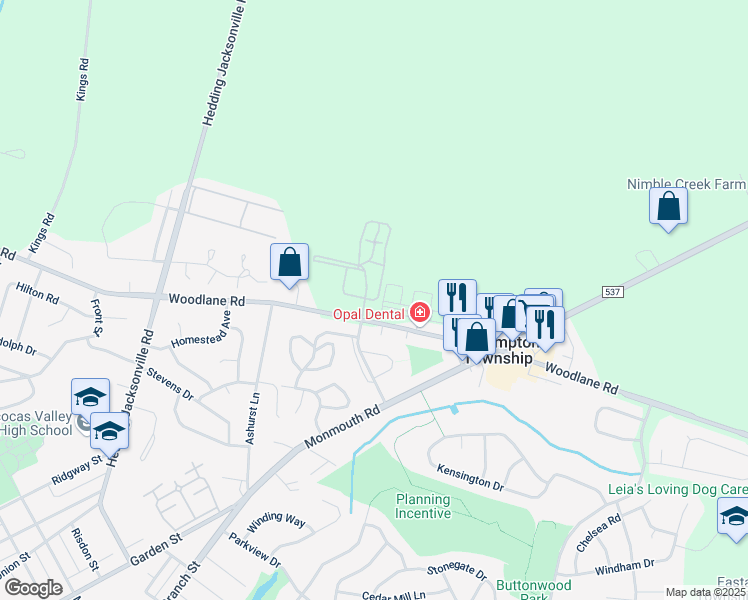Select the Buttonwood Park label
748x600 pixels.
coord(533,590)
